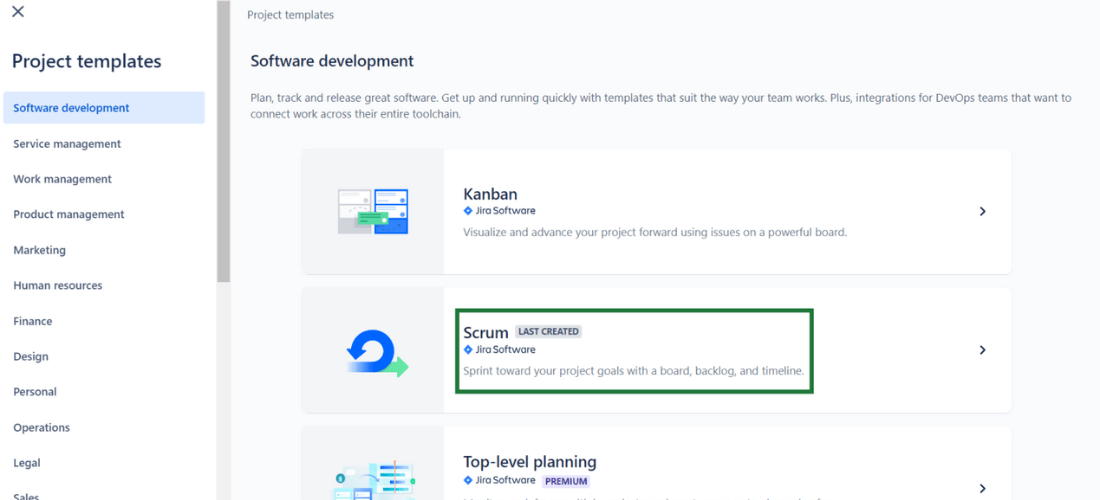The width and height of the screenshot is (1100, 500).
Task: Select Design category in sidebar
Action: [x=31, y=356]
